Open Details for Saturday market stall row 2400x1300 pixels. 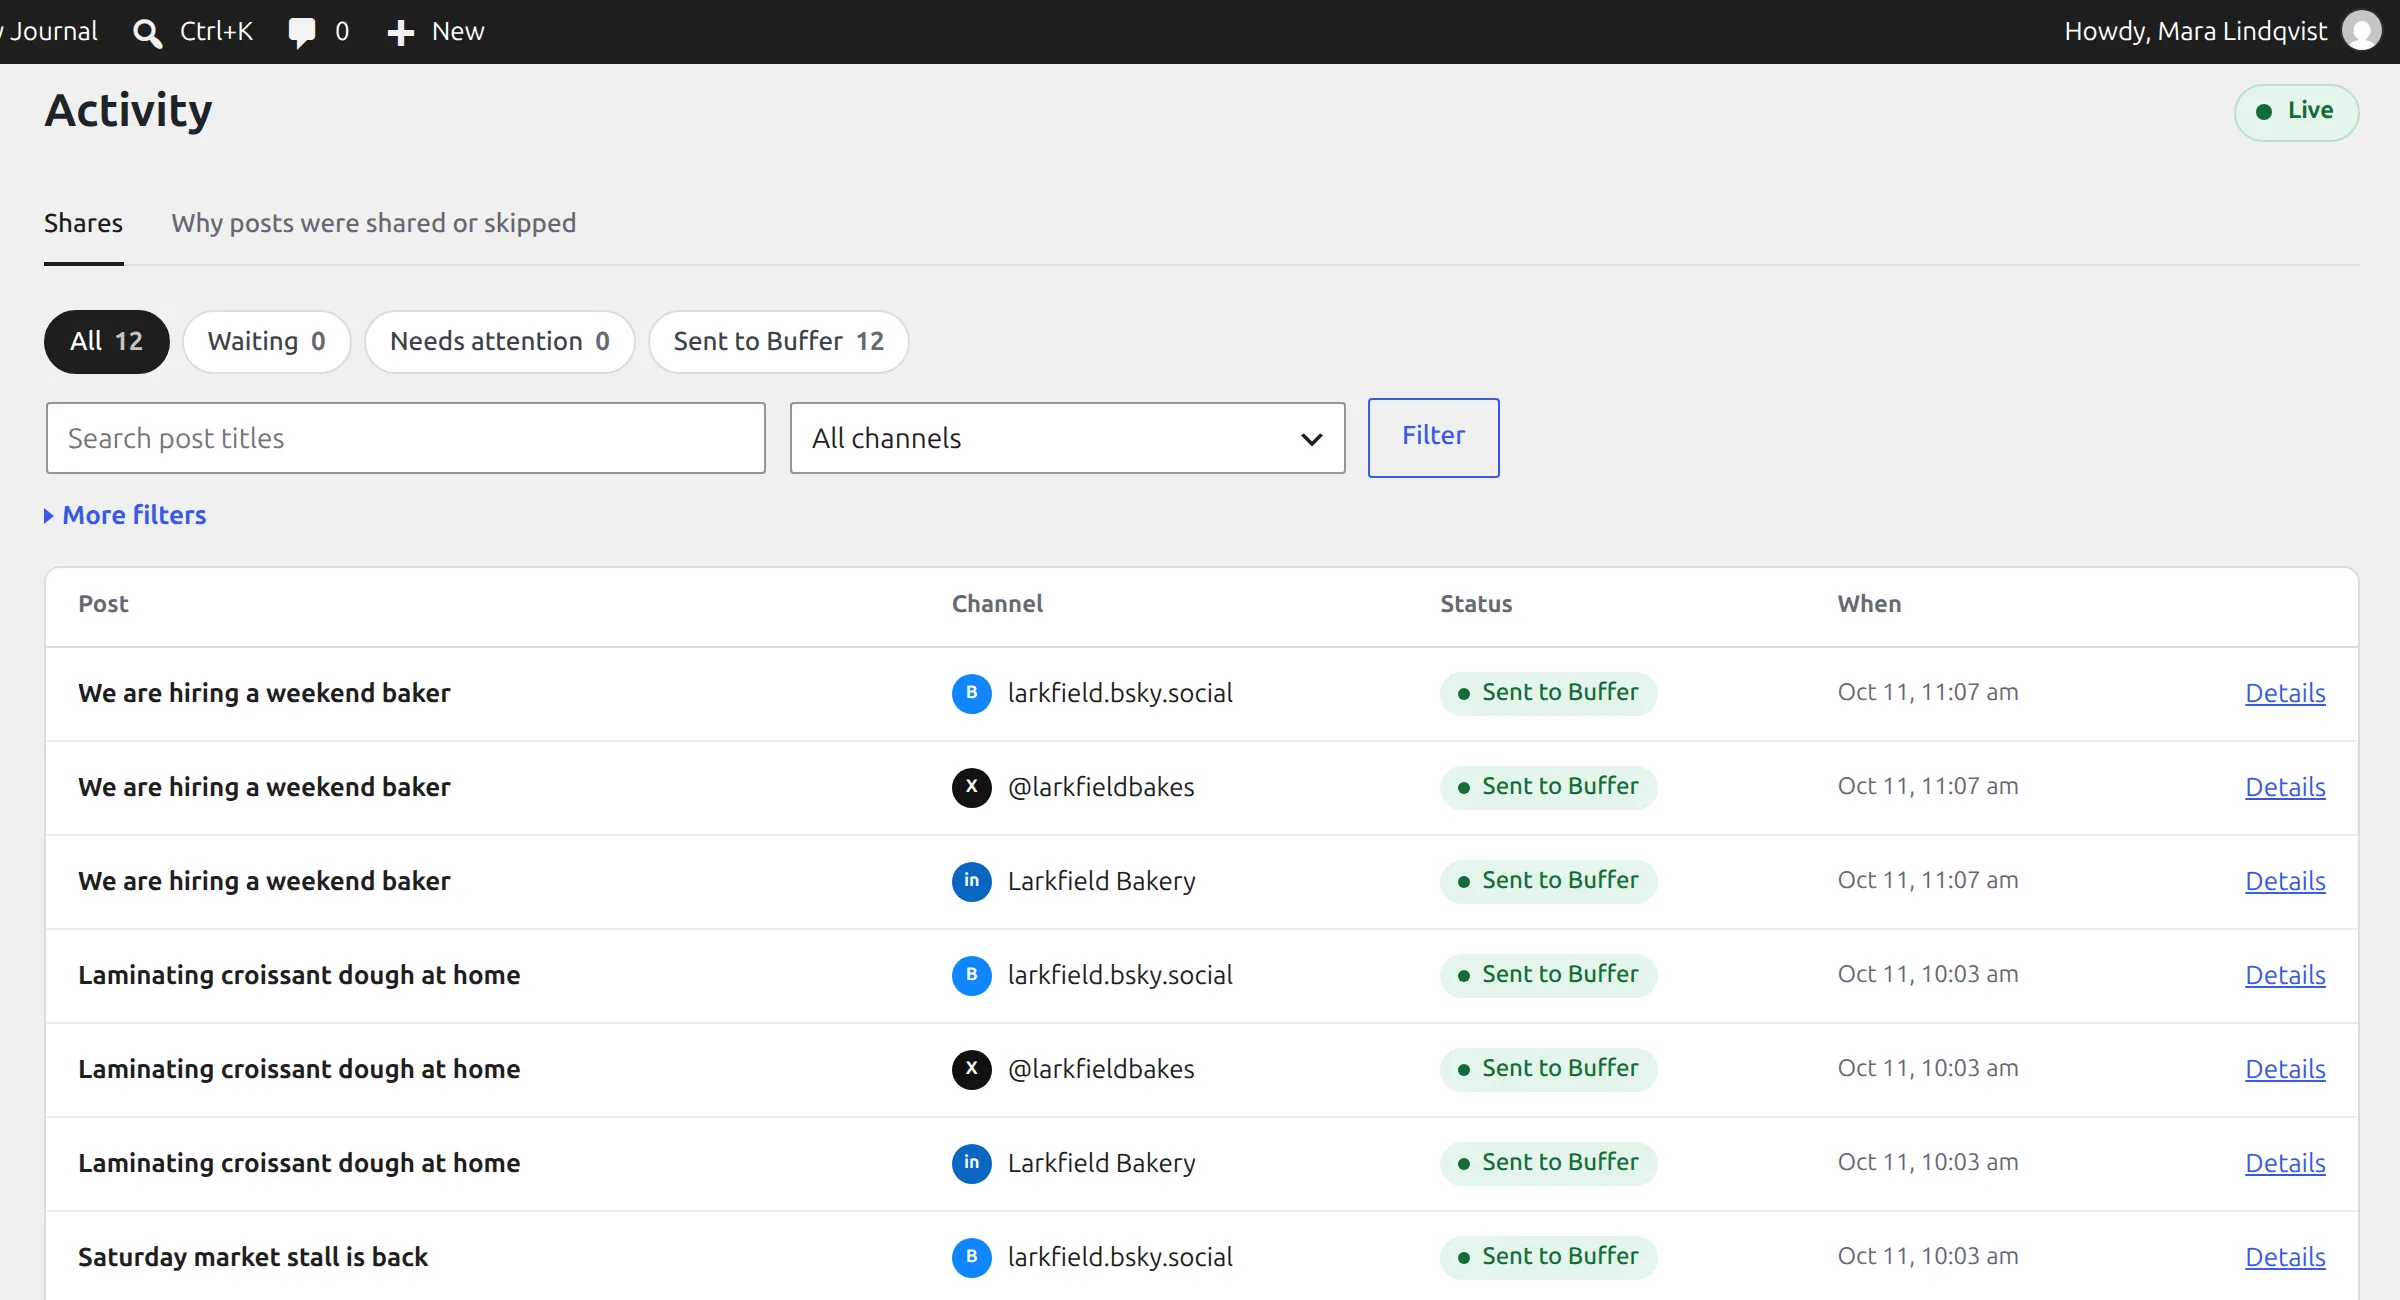coord(2285,1257)
